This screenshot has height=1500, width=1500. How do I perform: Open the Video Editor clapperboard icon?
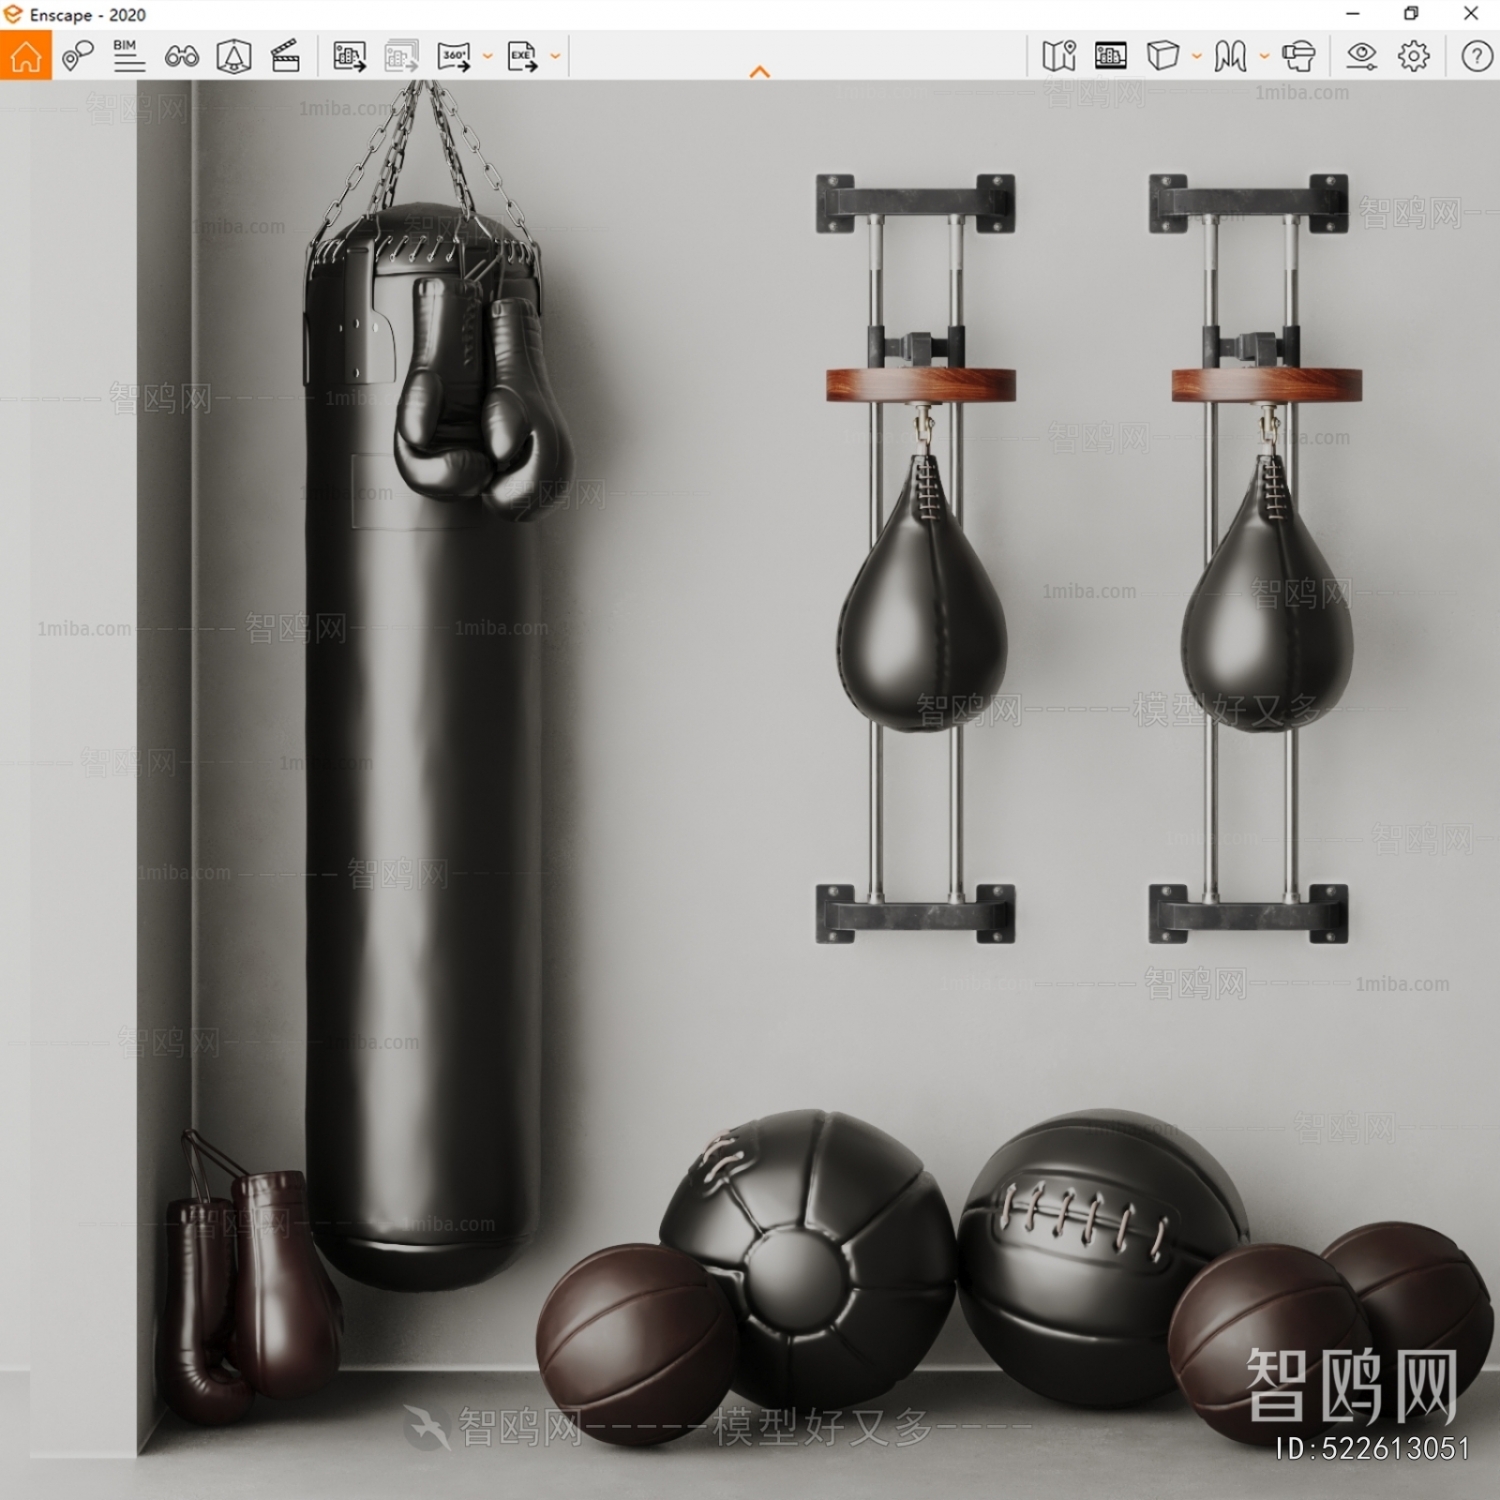click(x=286, y=56)
